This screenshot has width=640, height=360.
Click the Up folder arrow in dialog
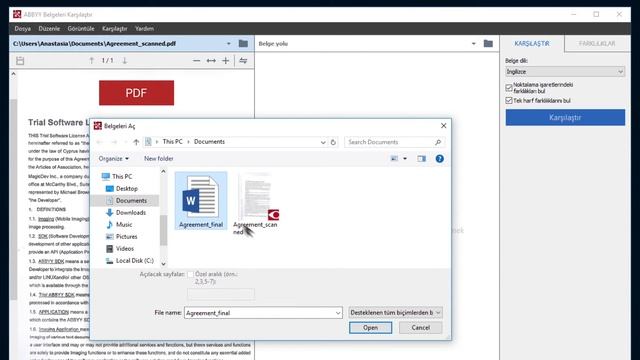coord(136,142)
